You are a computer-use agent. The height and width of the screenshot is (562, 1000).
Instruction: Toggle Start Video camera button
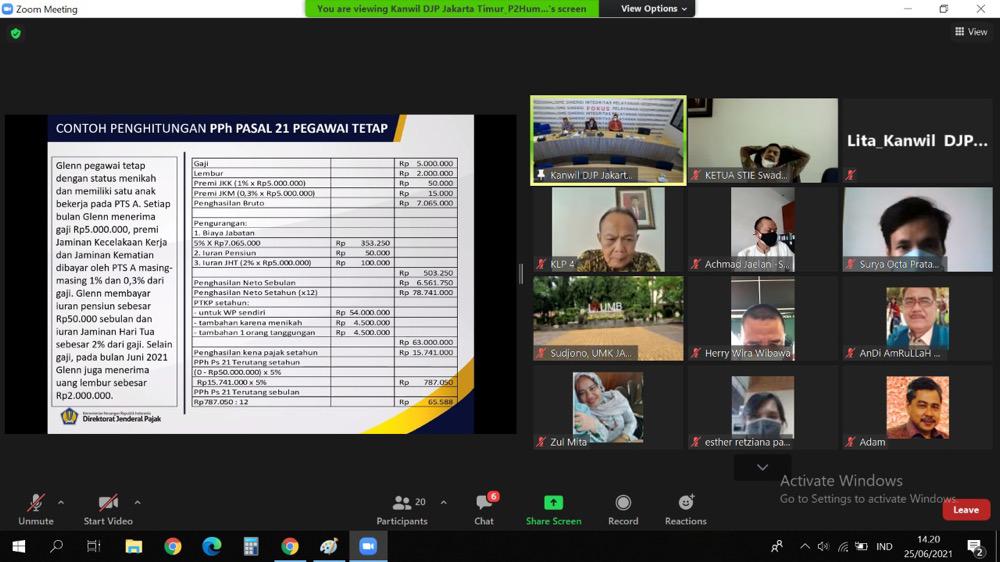point(108,509)
